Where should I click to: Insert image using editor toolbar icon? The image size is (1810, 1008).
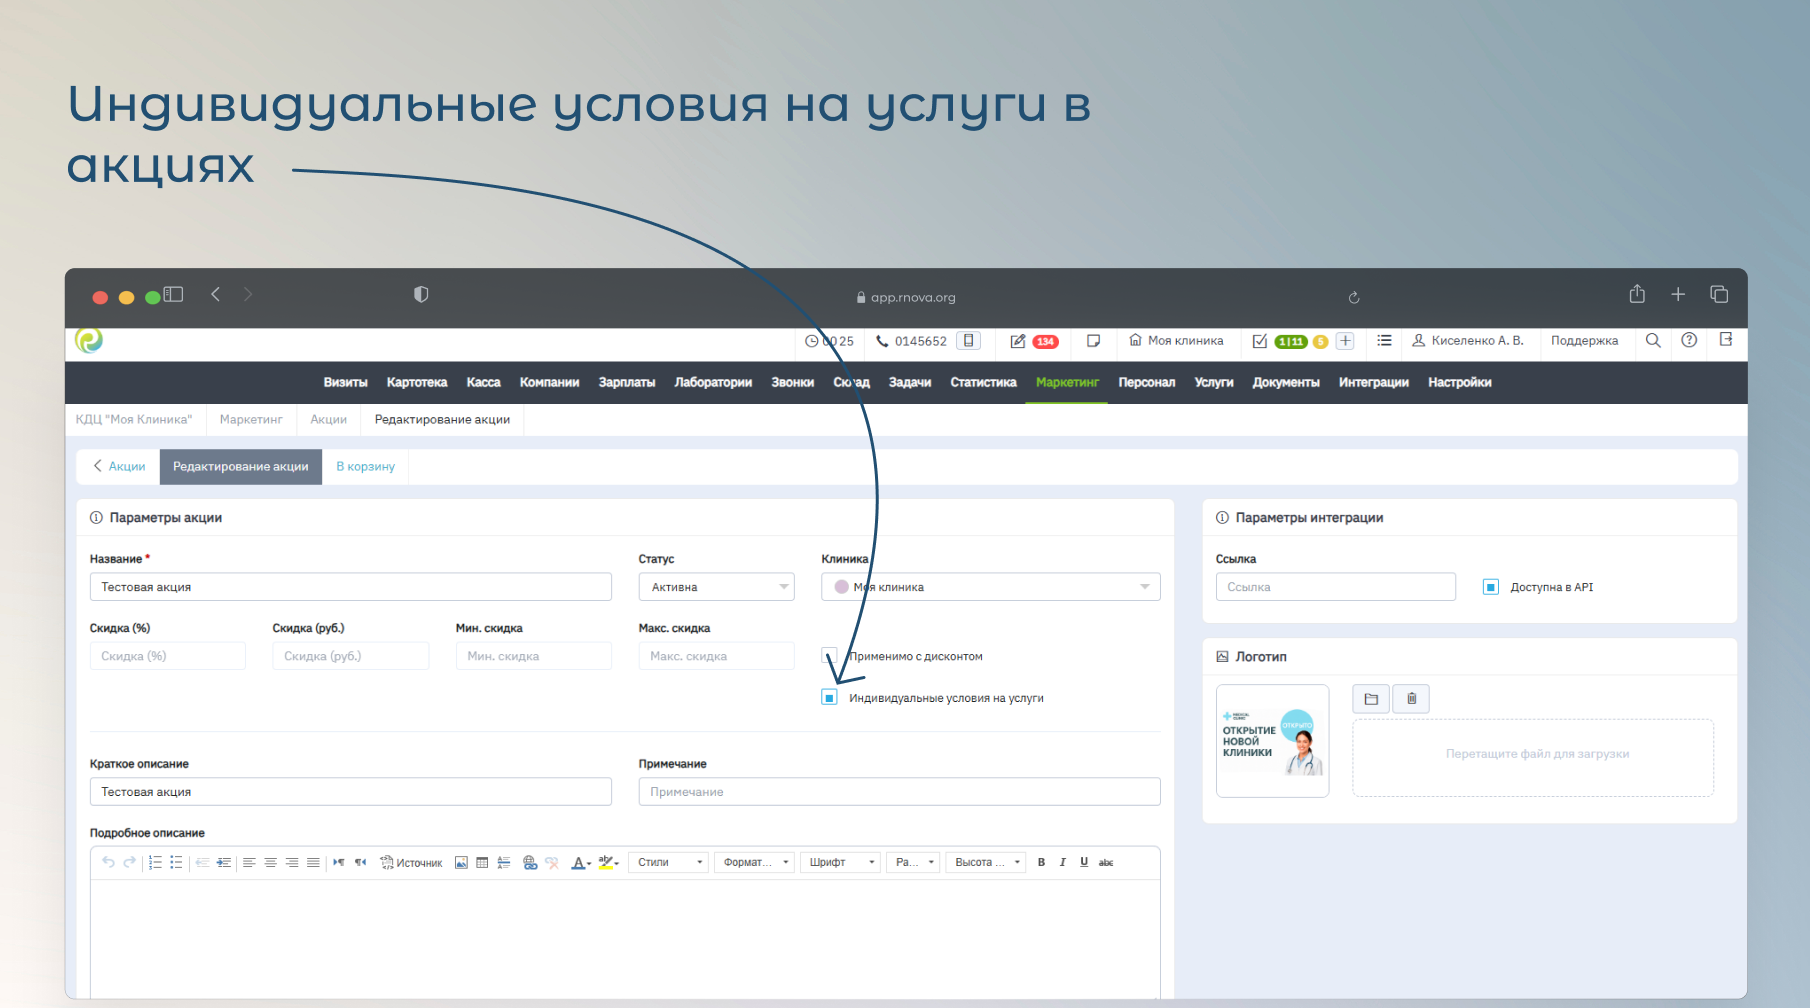click(461, 863)
